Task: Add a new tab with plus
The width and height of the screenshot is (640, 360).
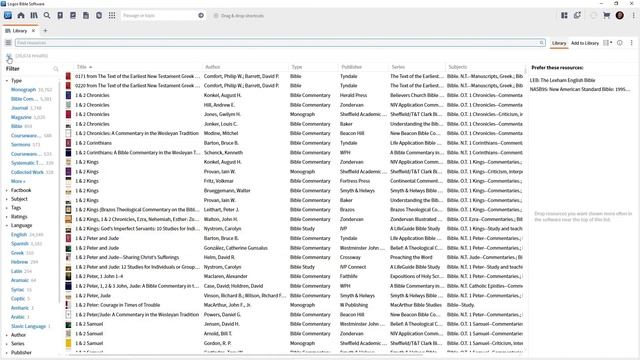Action: (x=45, y=31)
